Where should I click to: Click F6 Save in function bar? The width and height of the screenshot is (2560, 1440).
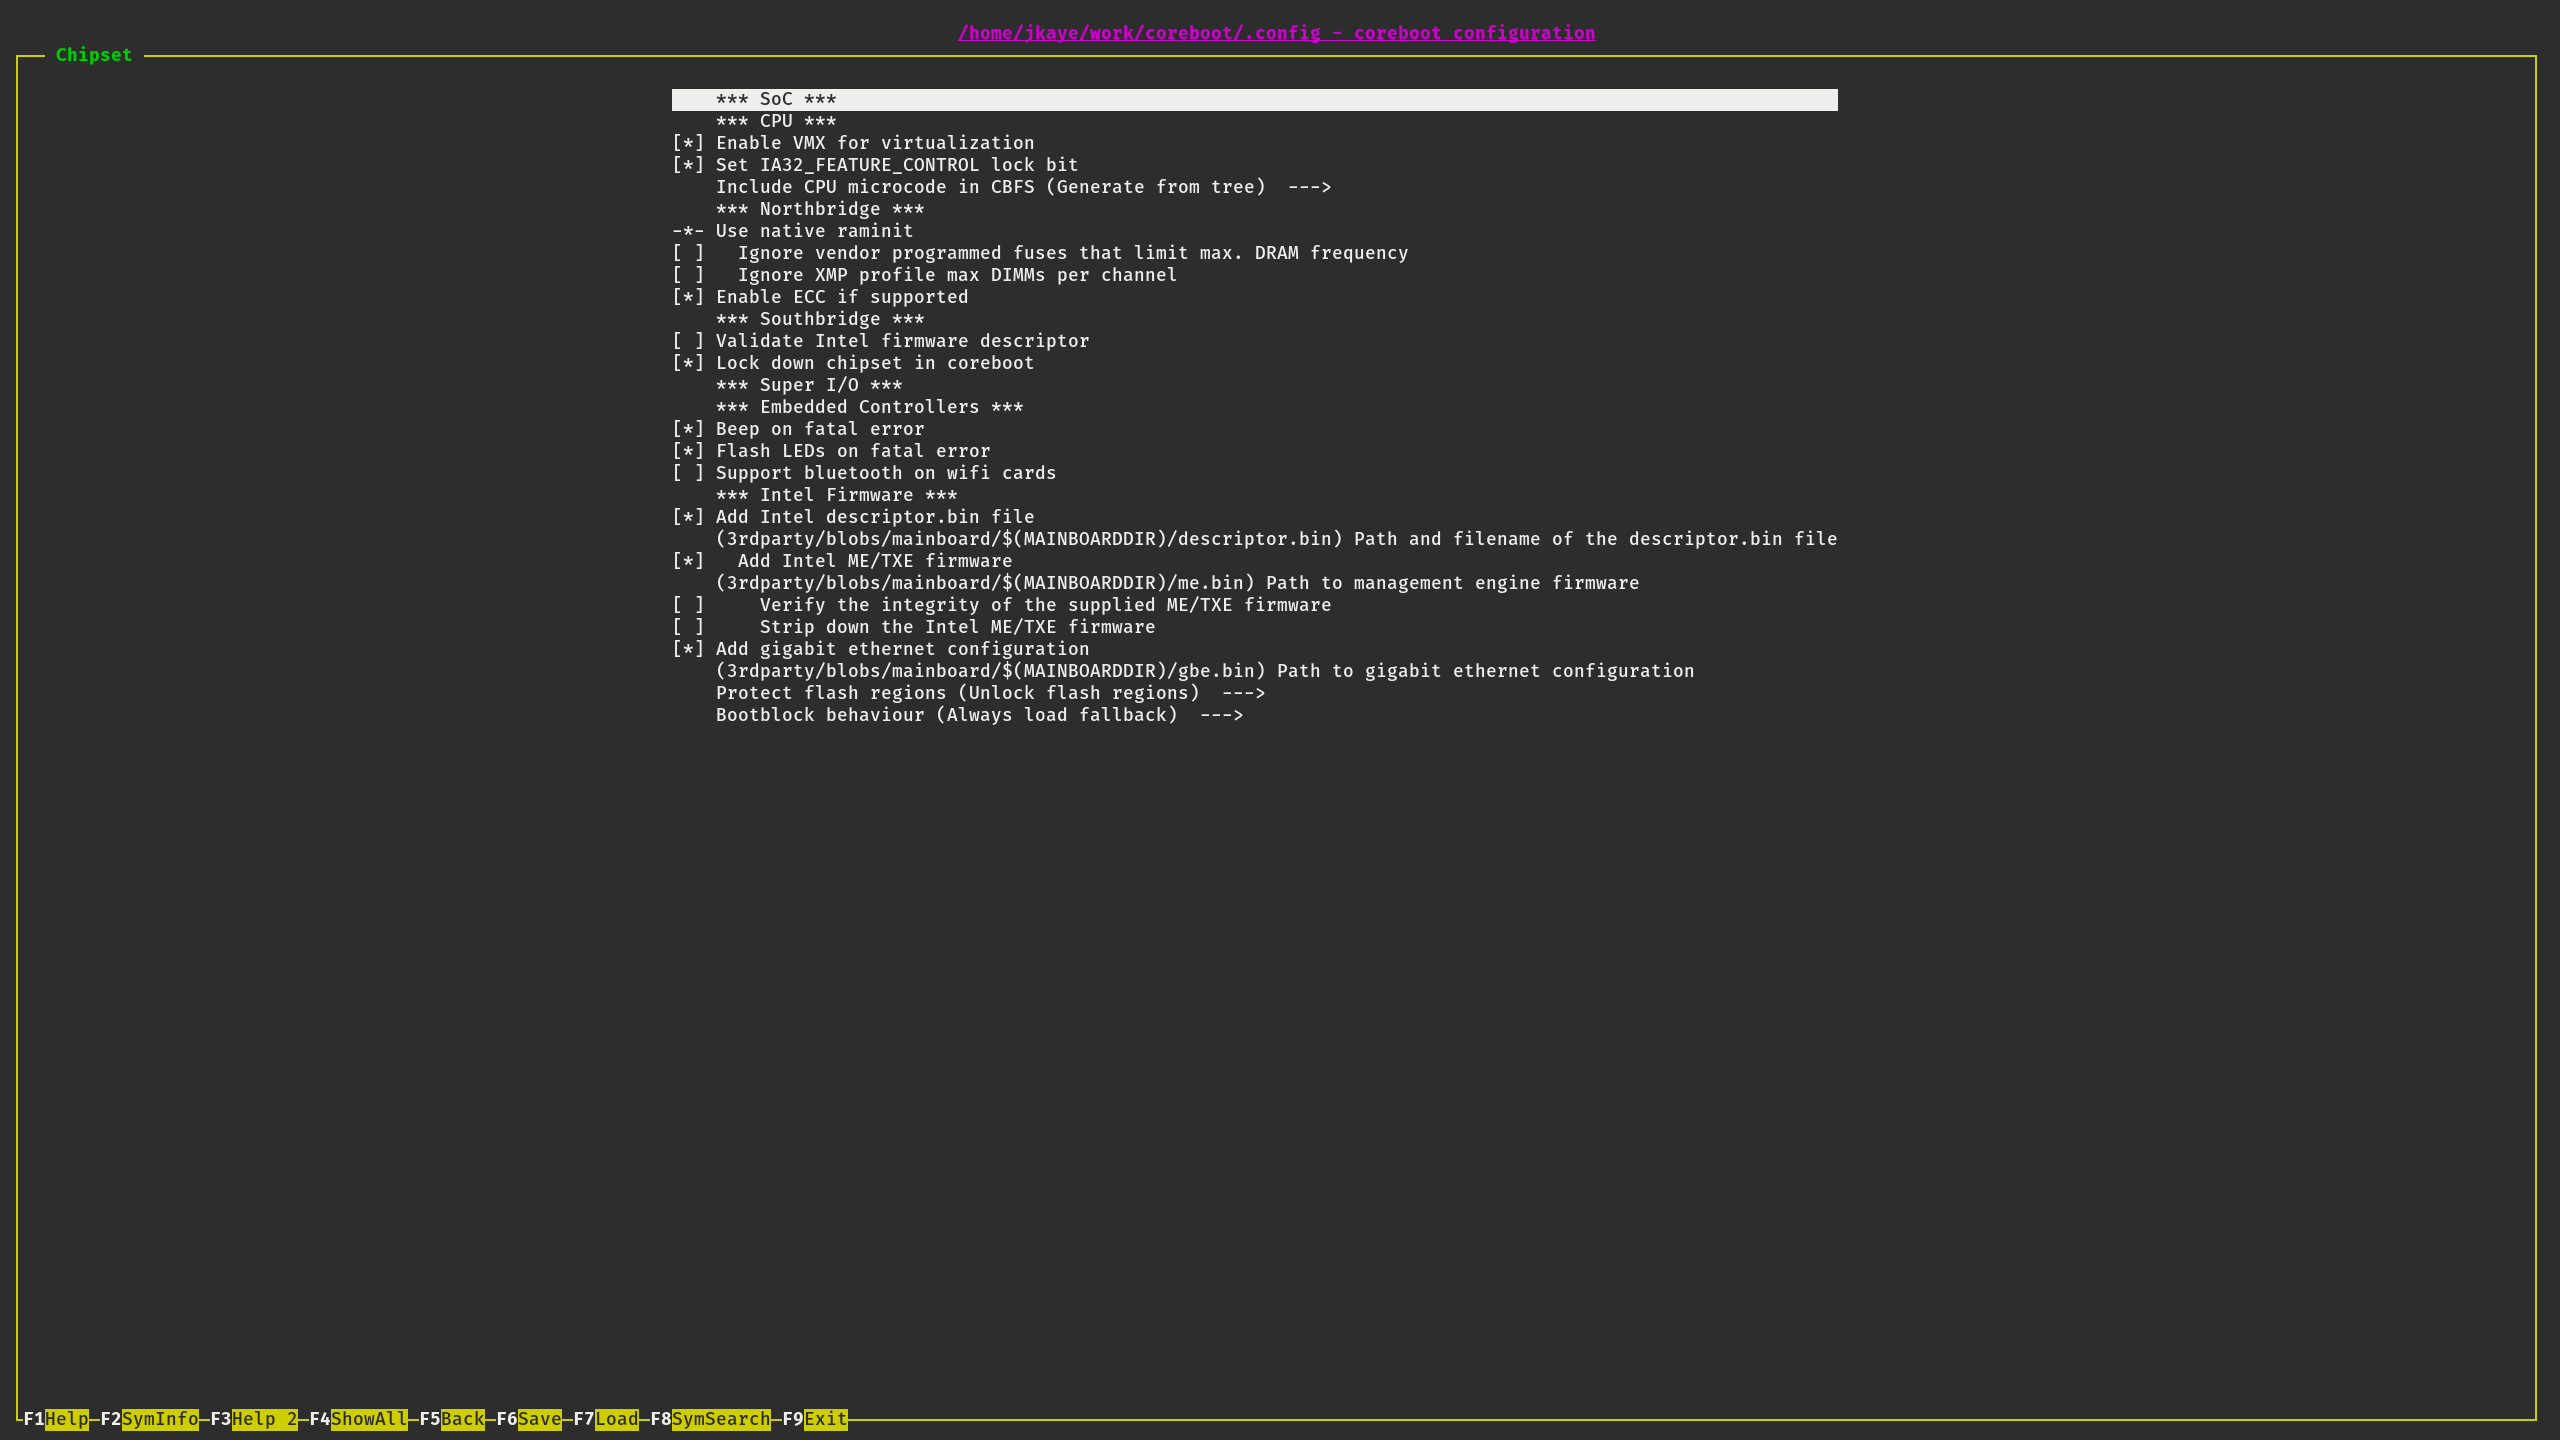(x=529, y=1419)
